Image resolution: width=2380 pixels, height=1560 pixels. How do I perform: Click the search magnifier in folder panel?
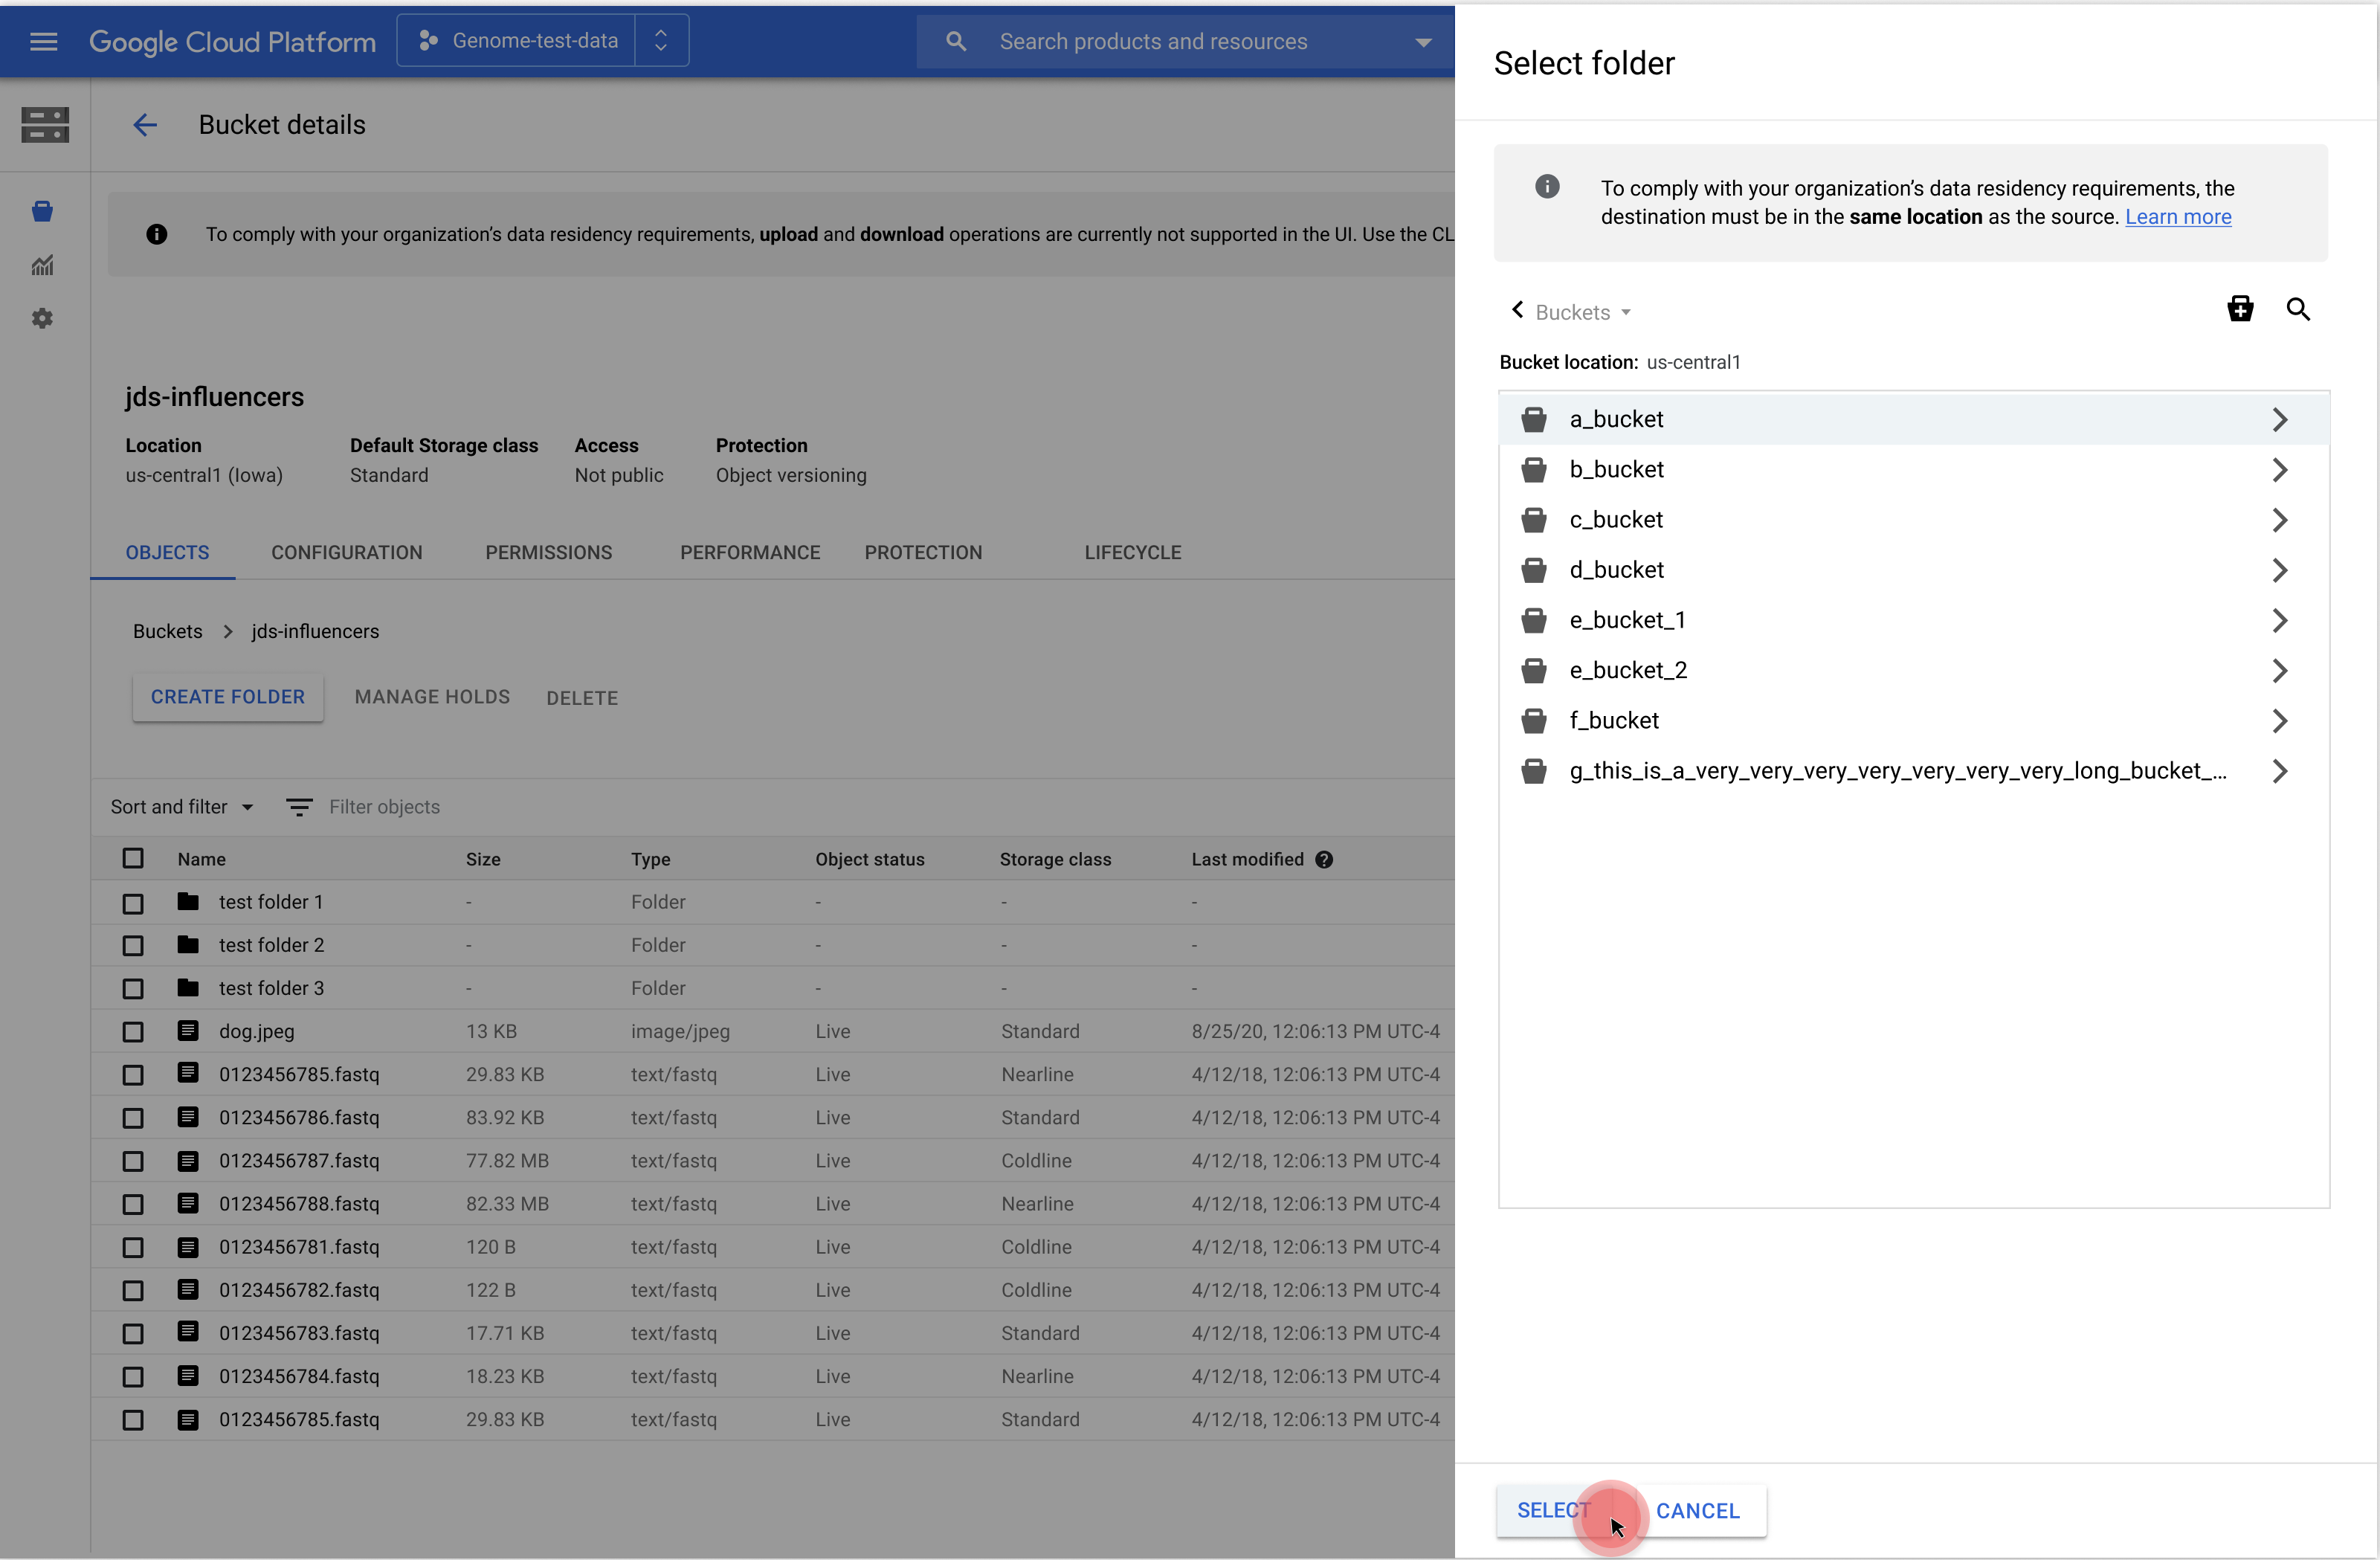pyautogui.click(x=2298, y=309)
